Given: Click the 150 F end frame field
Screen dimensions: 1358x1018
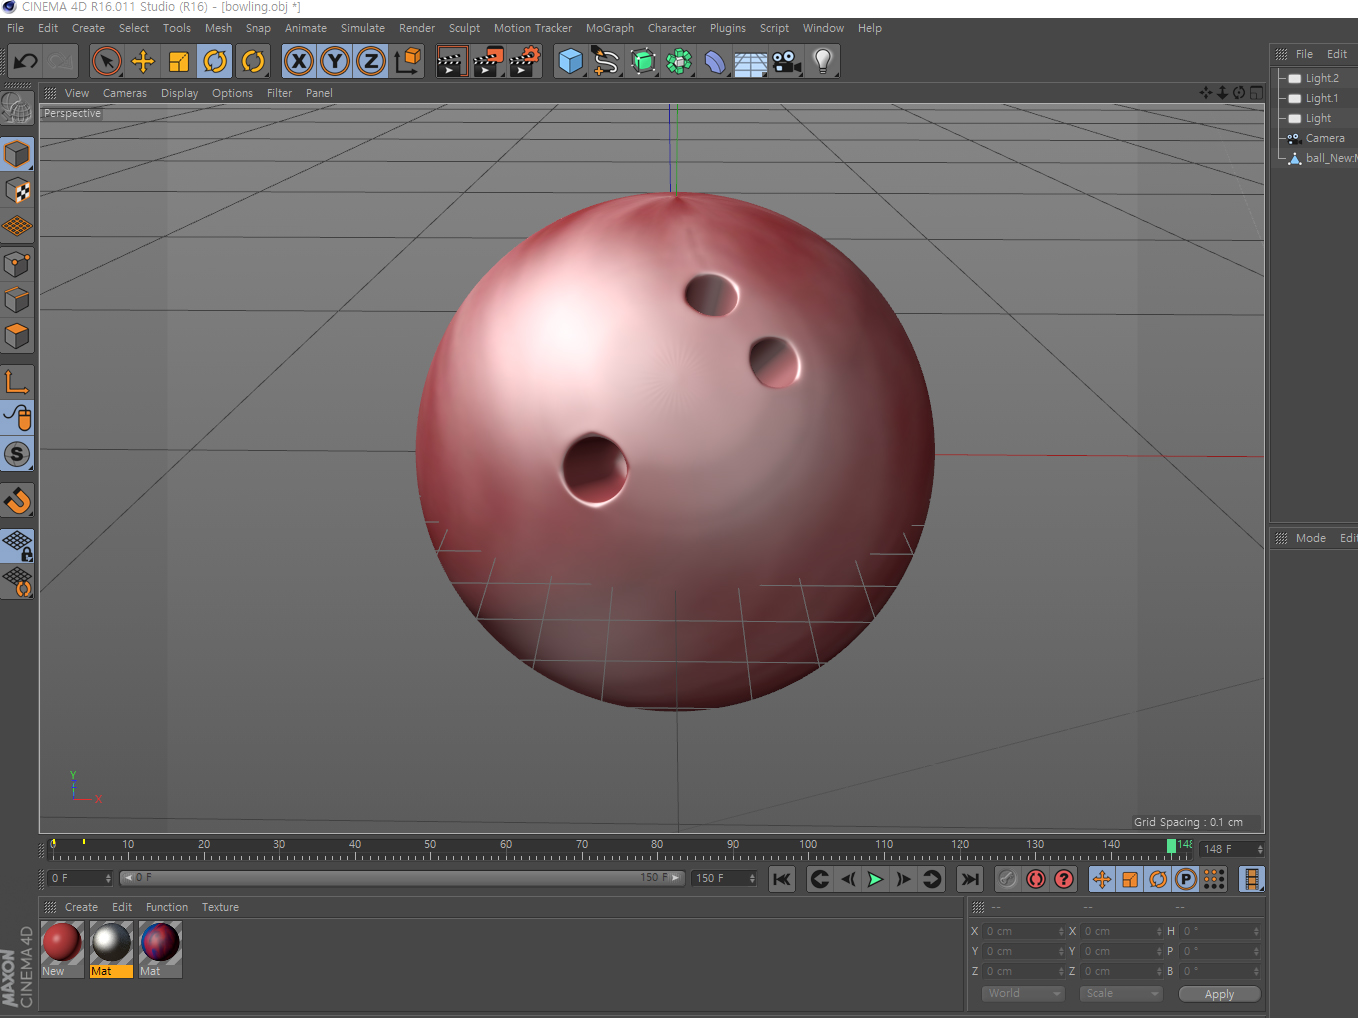Looking at the screenshot, I should point(724,878).
